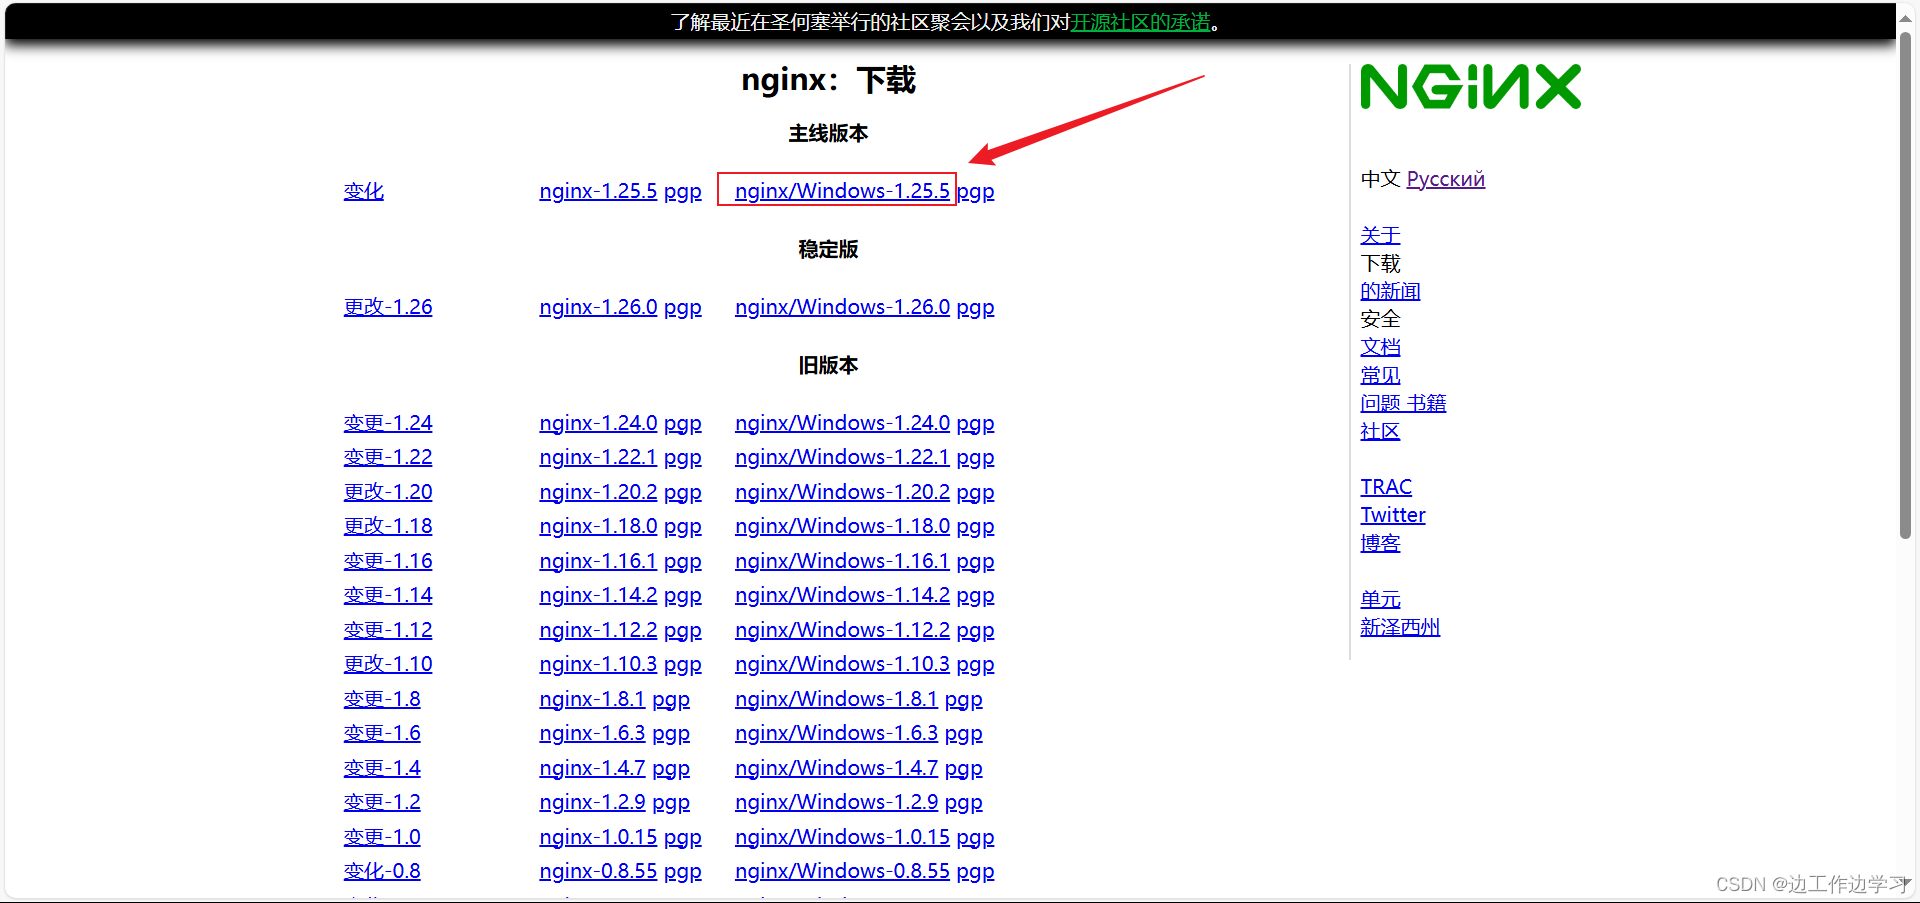The height and width of the screenshot is (903, 1920).
Task: Open the 单元 sidebar link
Action: pyautogui.click(x=1380, y=599)
